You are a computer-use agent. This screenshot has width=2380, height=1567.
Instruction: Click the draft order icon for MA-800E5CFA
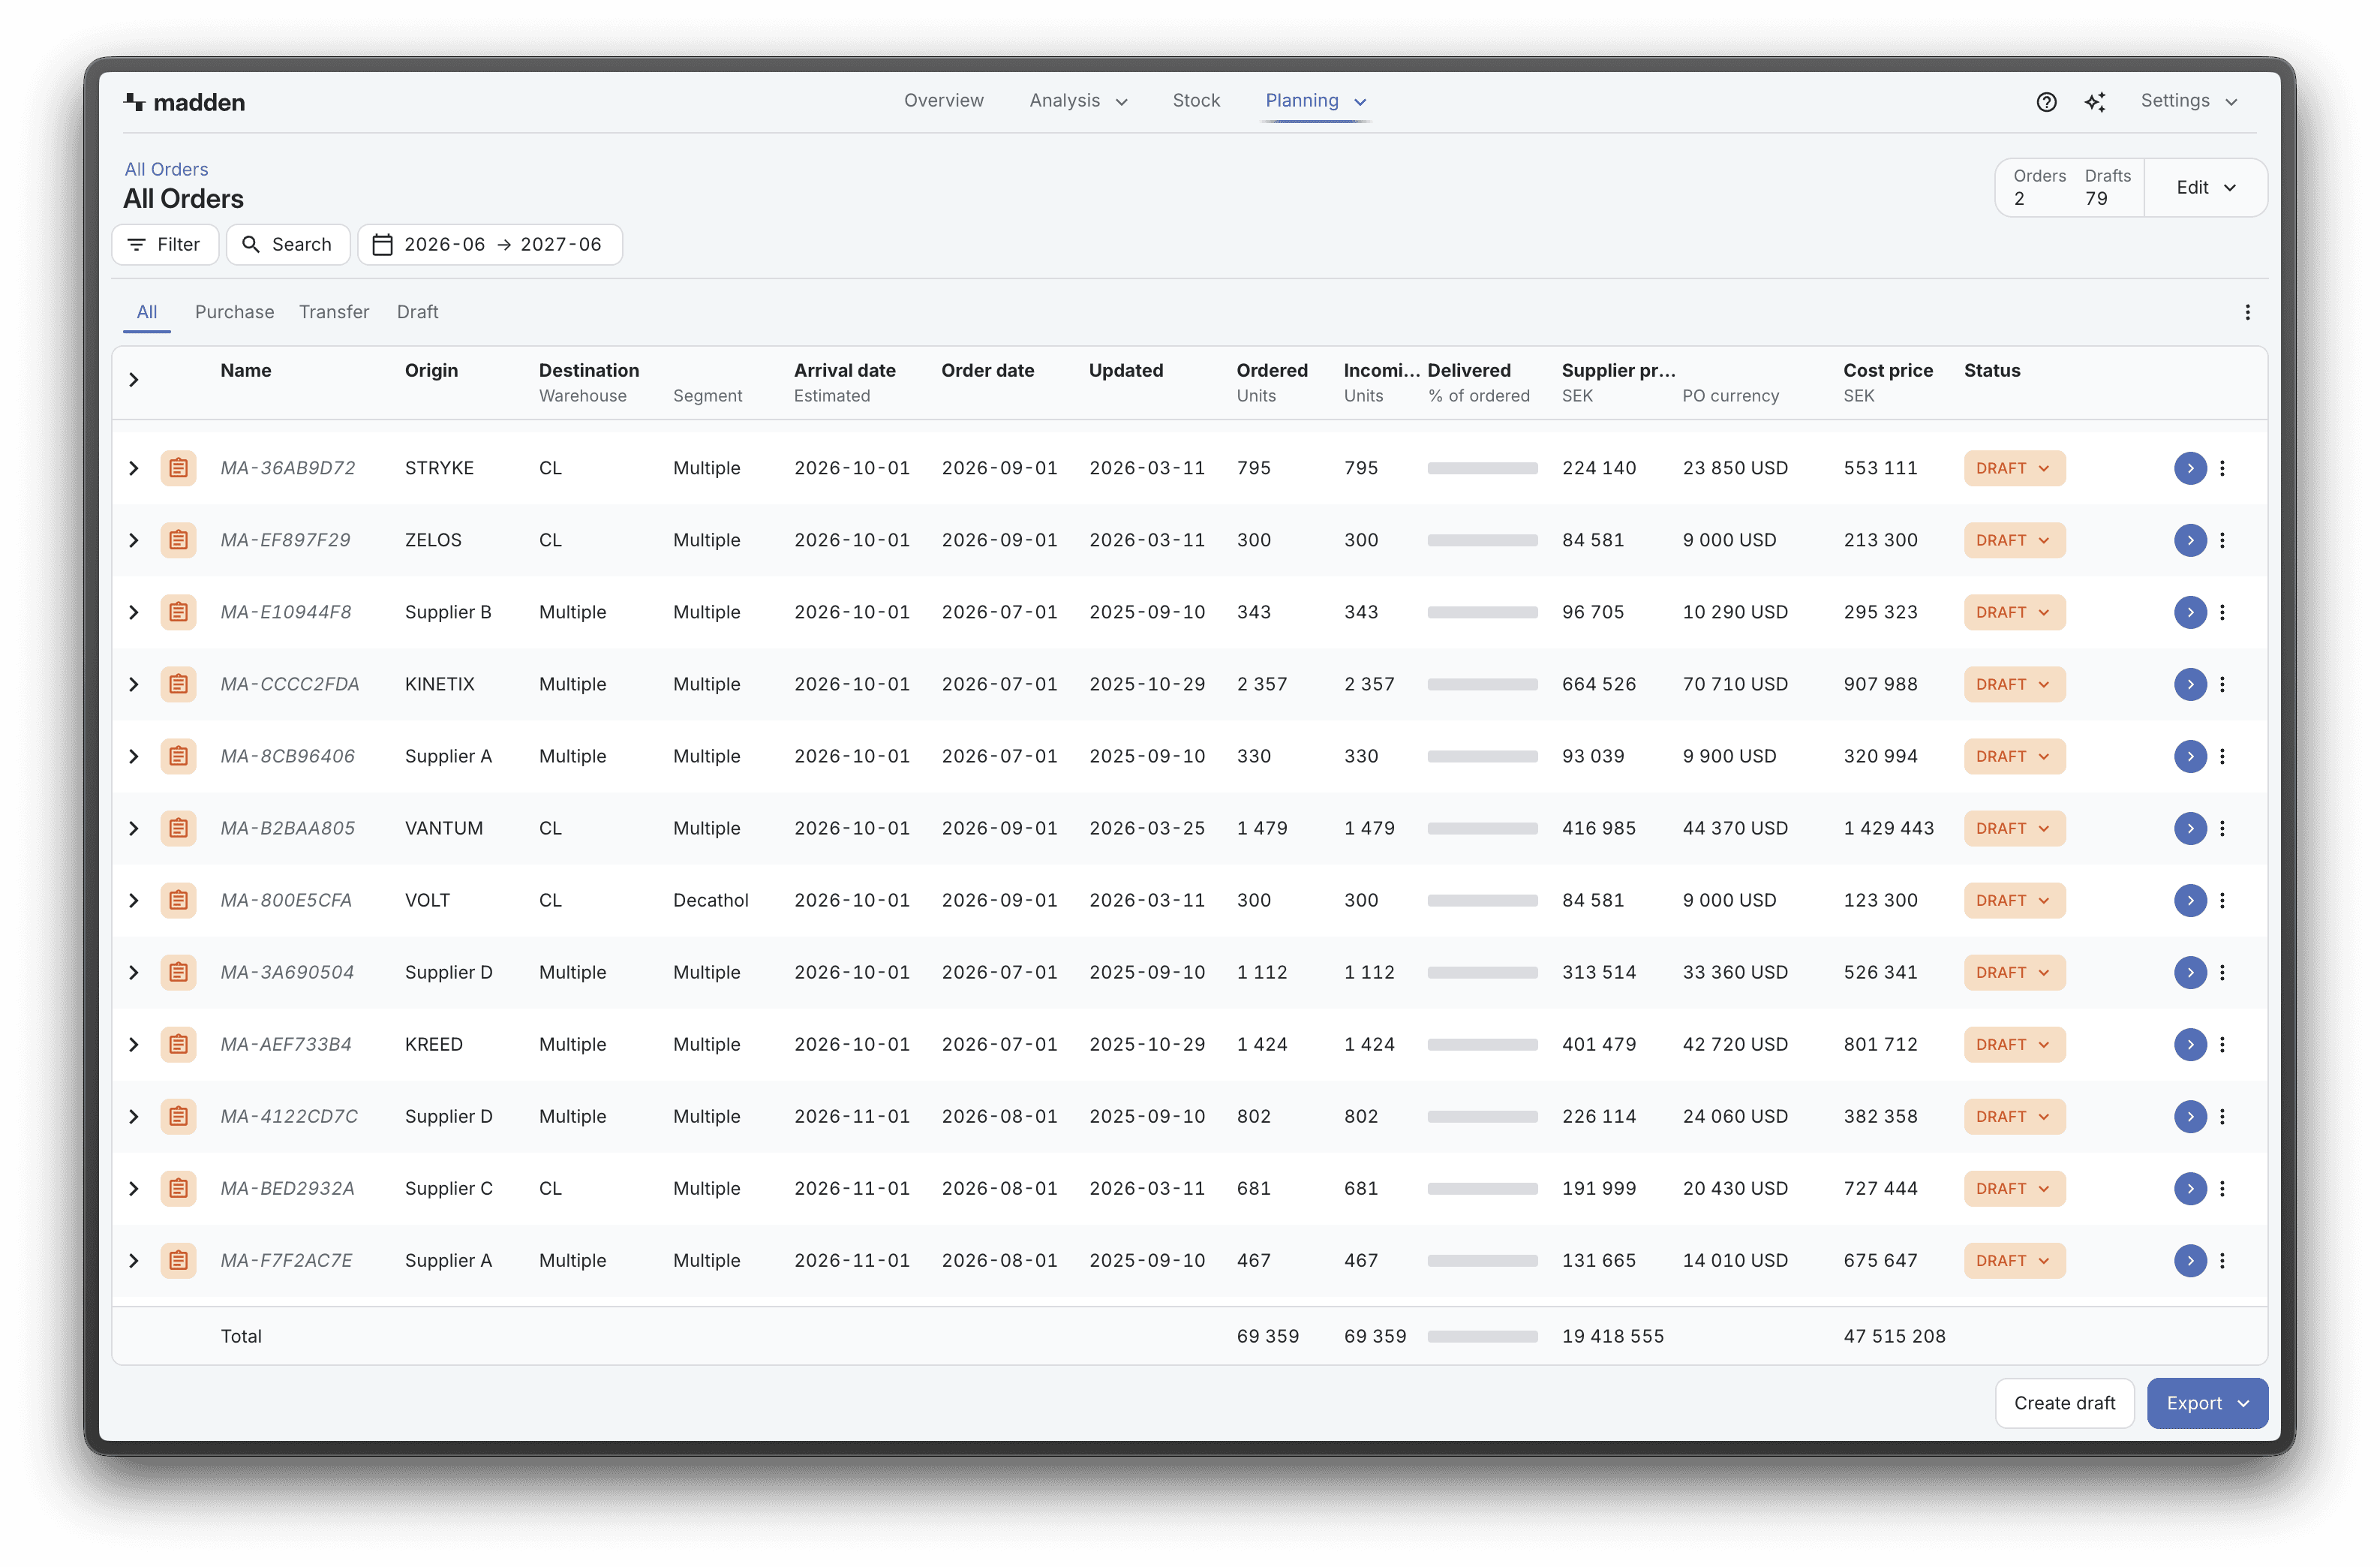tap(178, 900)
